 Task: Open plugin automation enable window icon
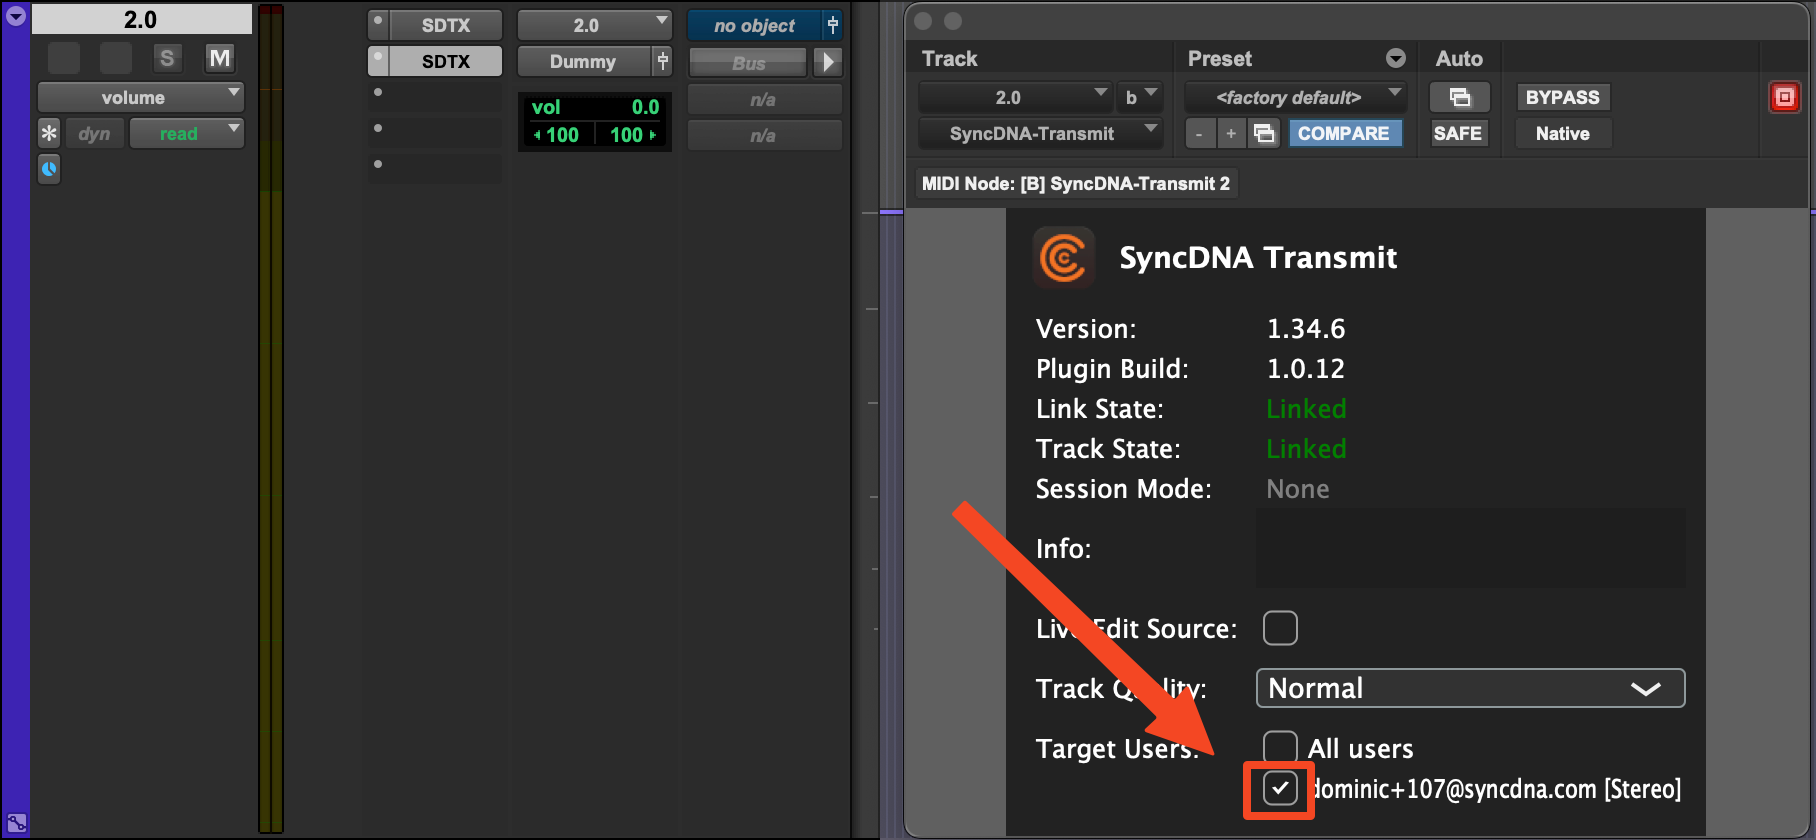(x=1459, y=97)
